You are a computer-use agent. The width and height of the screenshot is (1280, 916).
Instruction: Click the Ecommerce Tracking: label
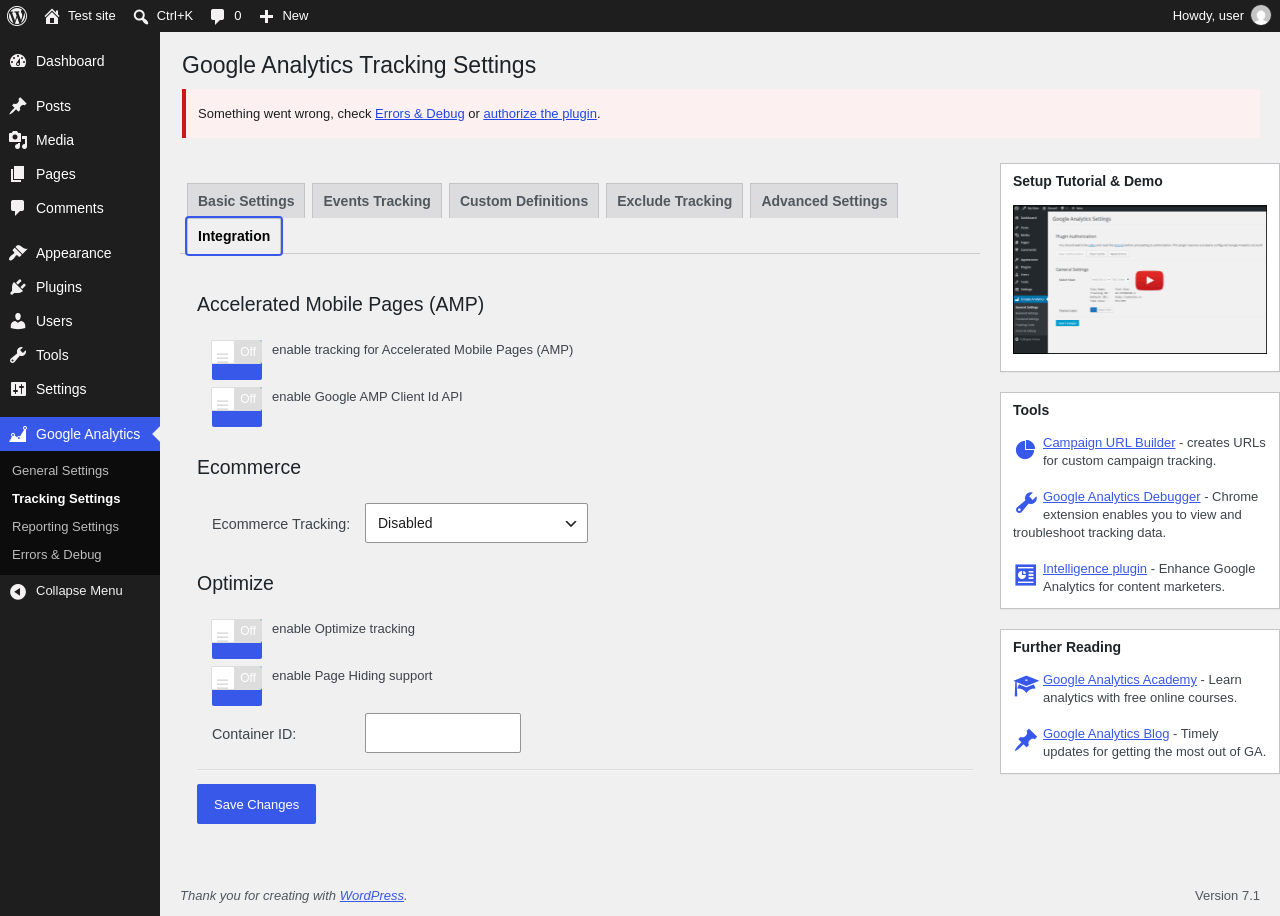[281, 524]
